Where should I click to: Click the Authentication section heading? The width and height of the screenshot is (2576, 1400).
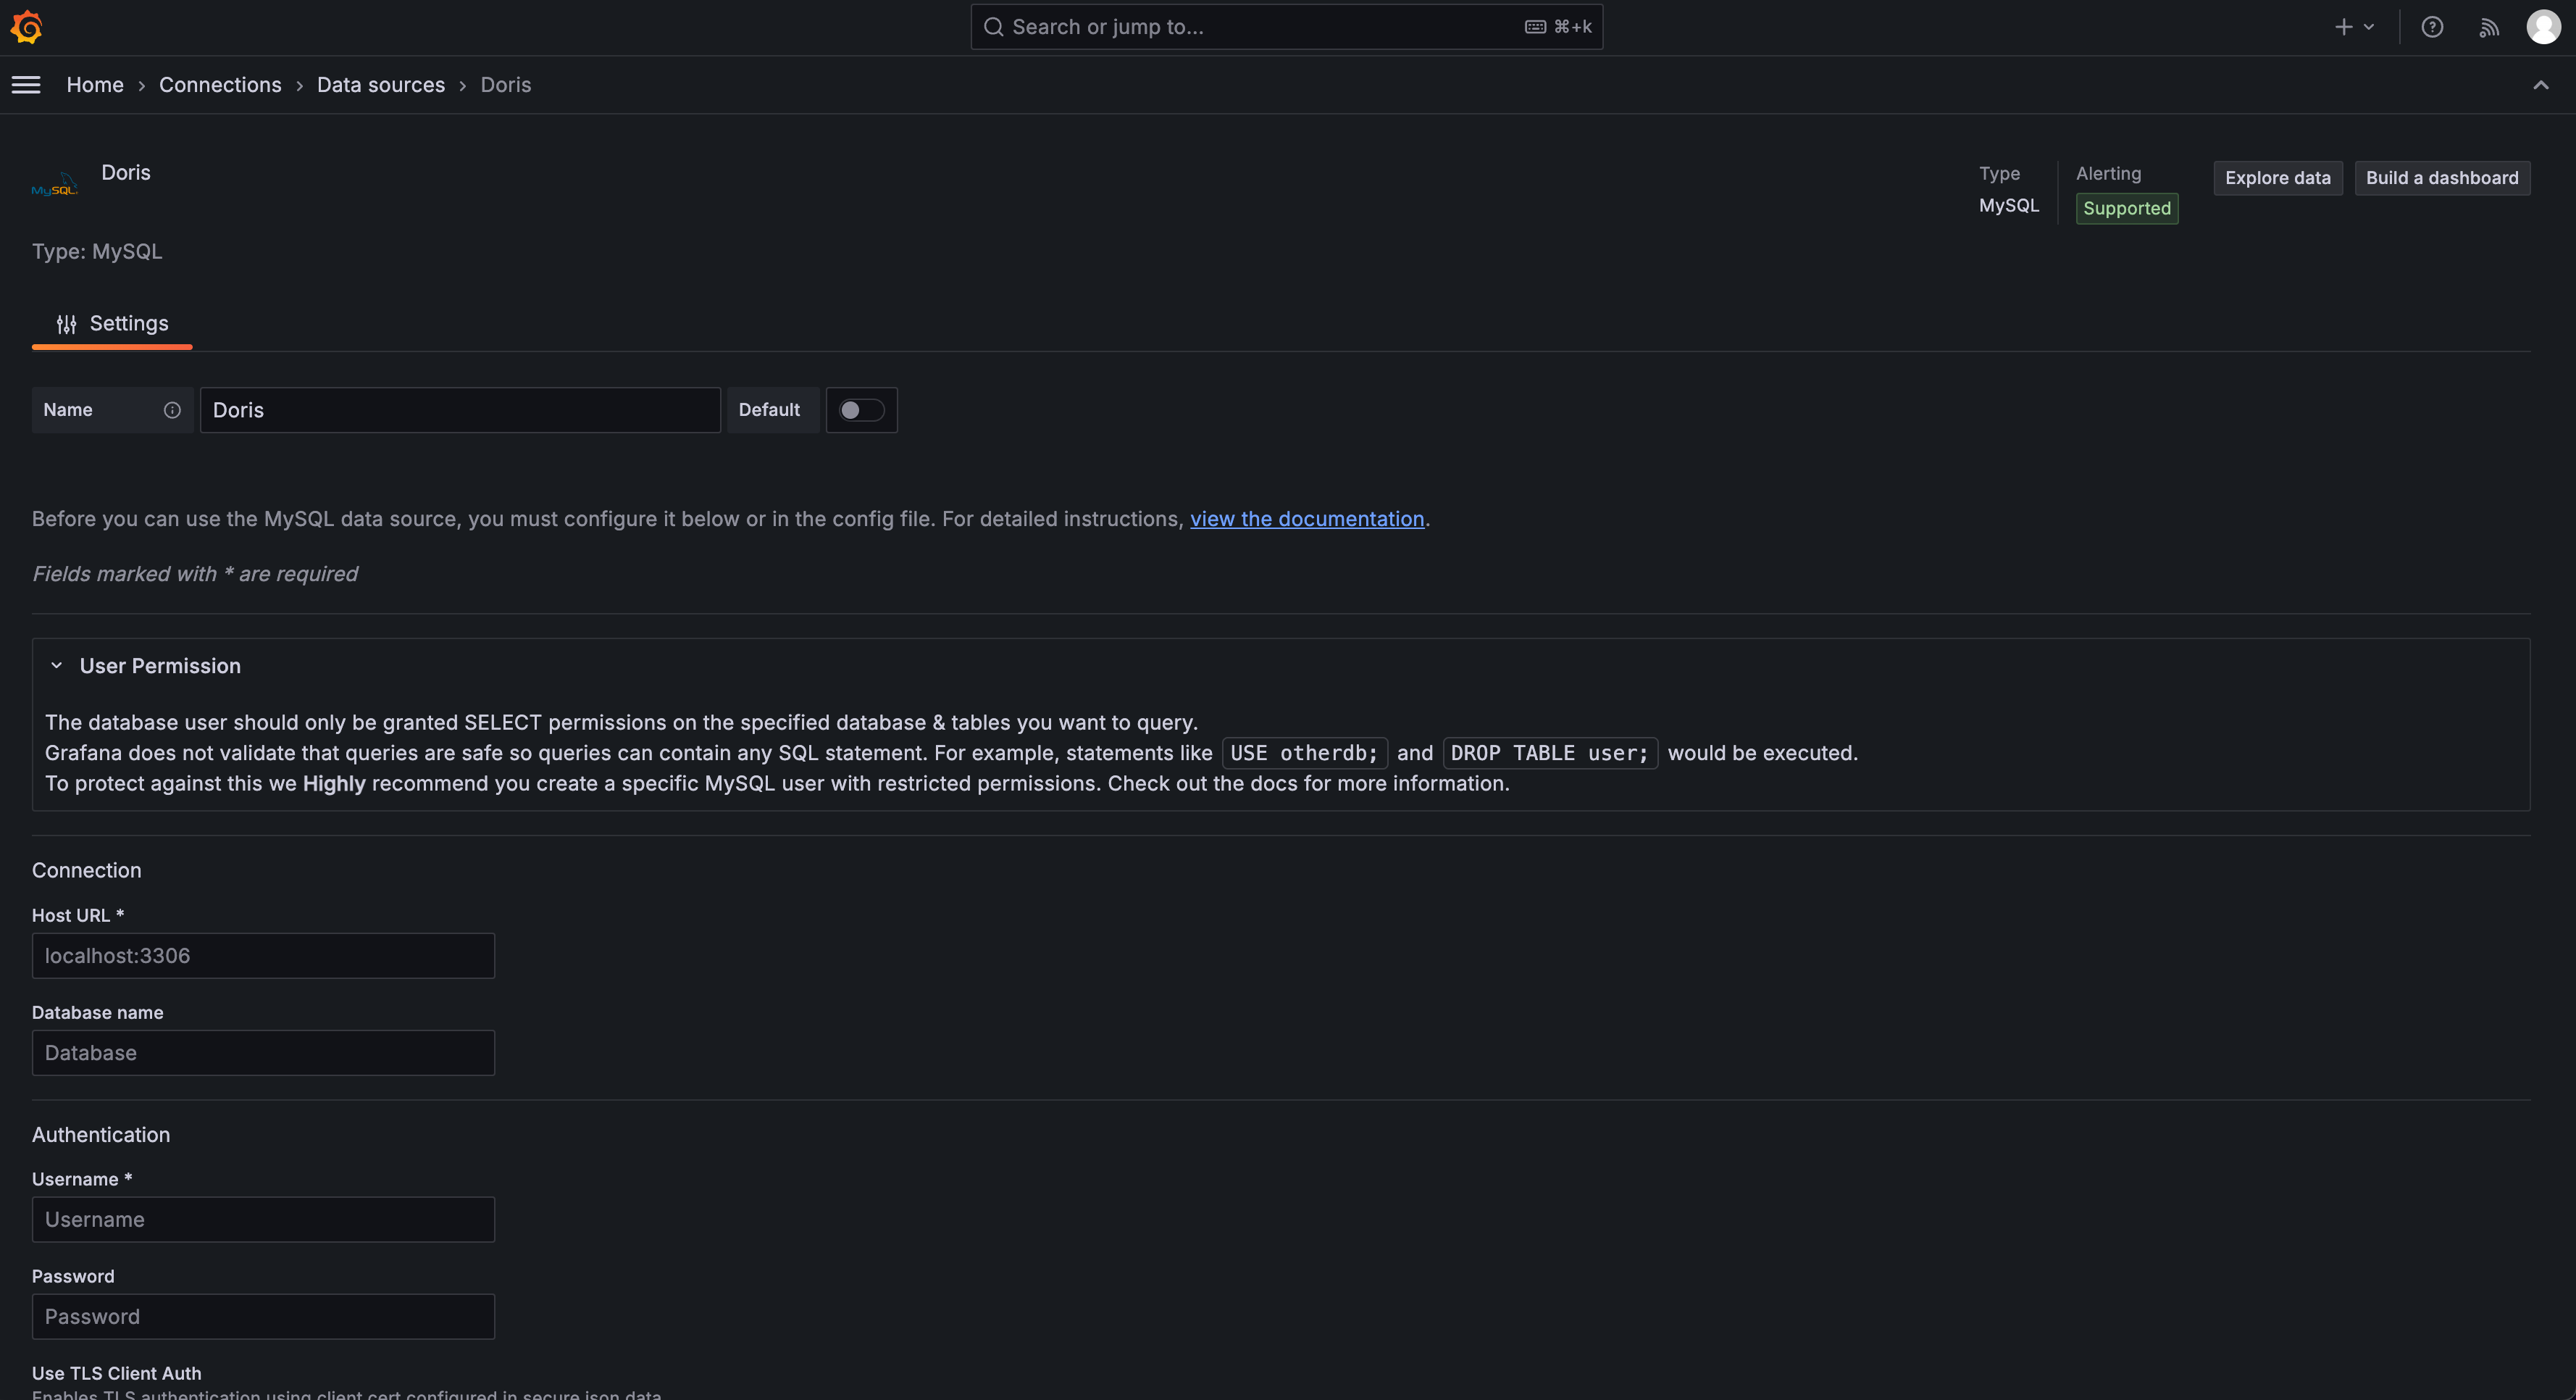(x=101, y=1135)
